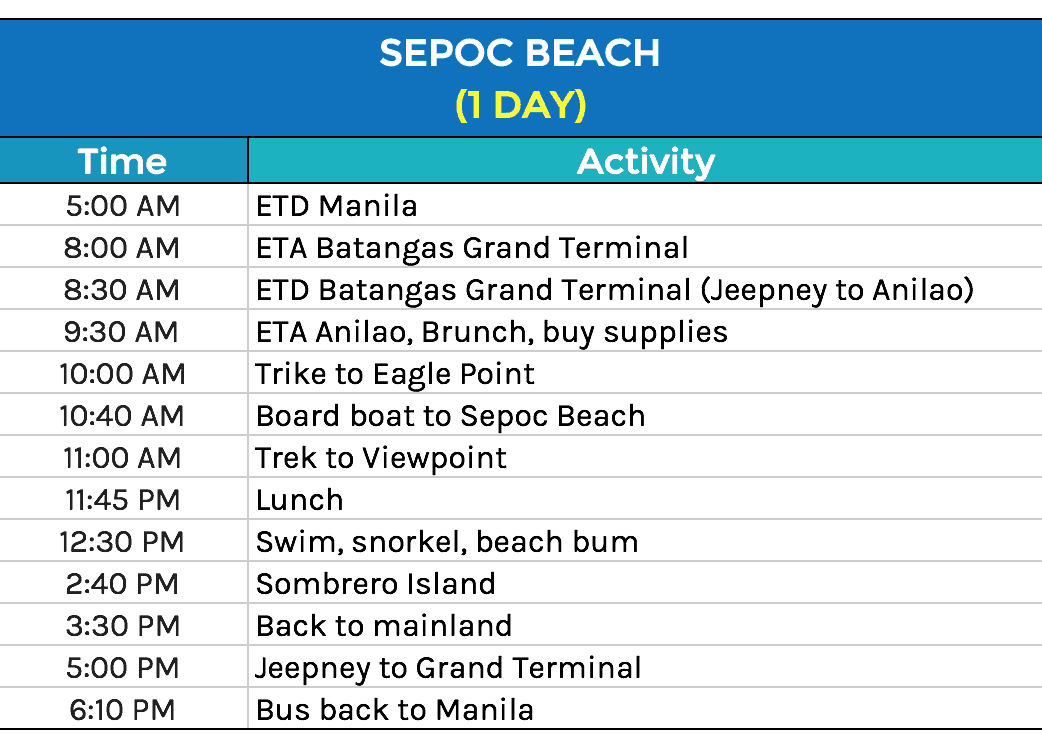Click the Jeepney to Anilao activity row
This screenshot has width=1042, height=754.
pos(615,290)
